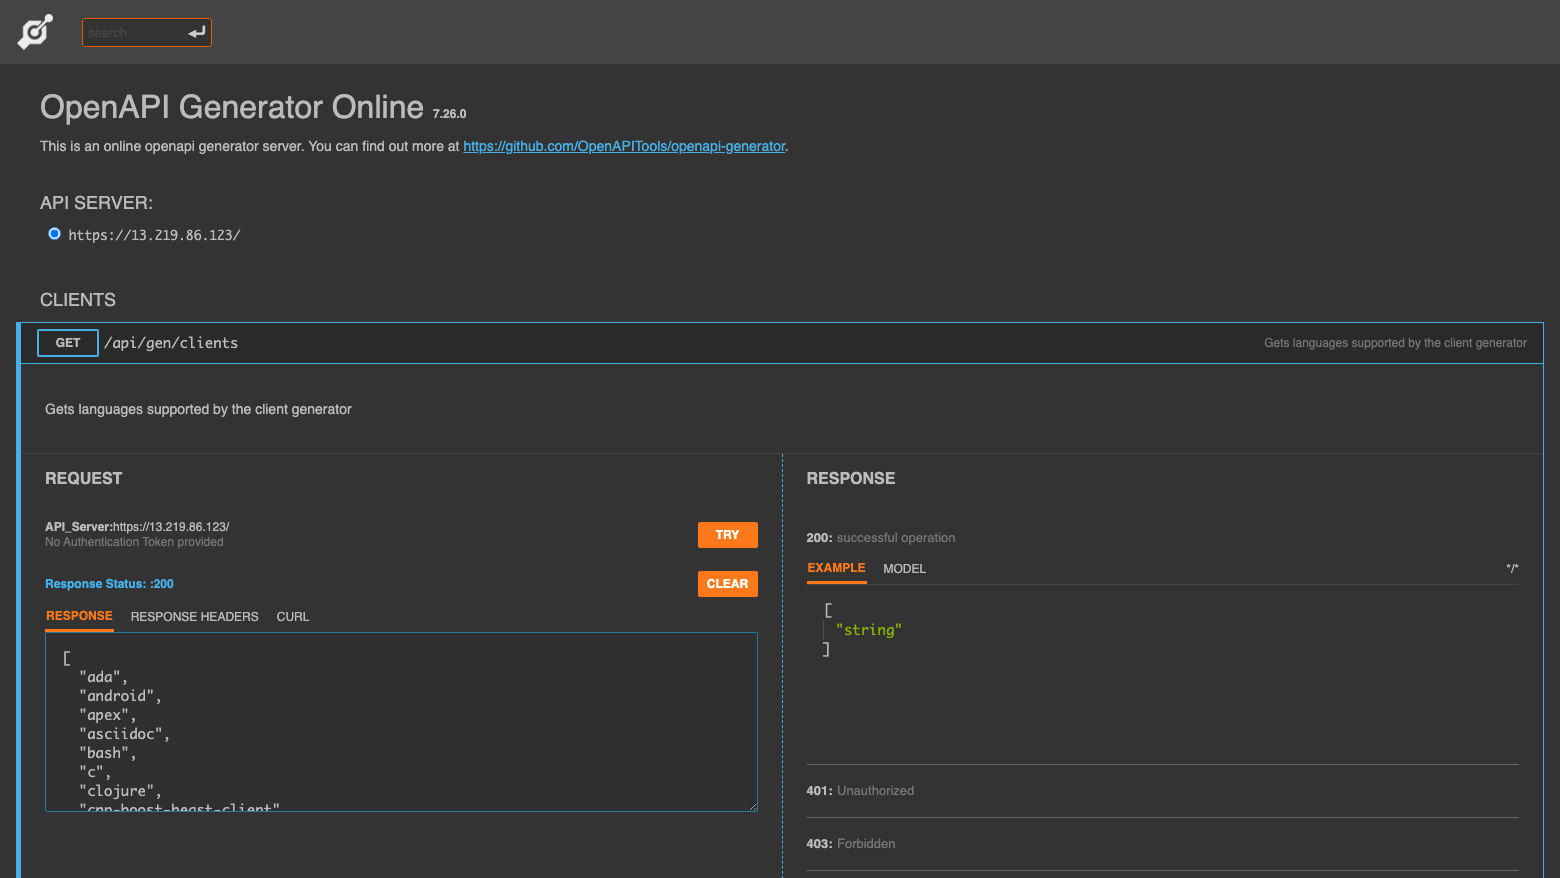Click the version number 7.26.0
Viewport: 1560px width, 878px height.
tap(449, 114)
